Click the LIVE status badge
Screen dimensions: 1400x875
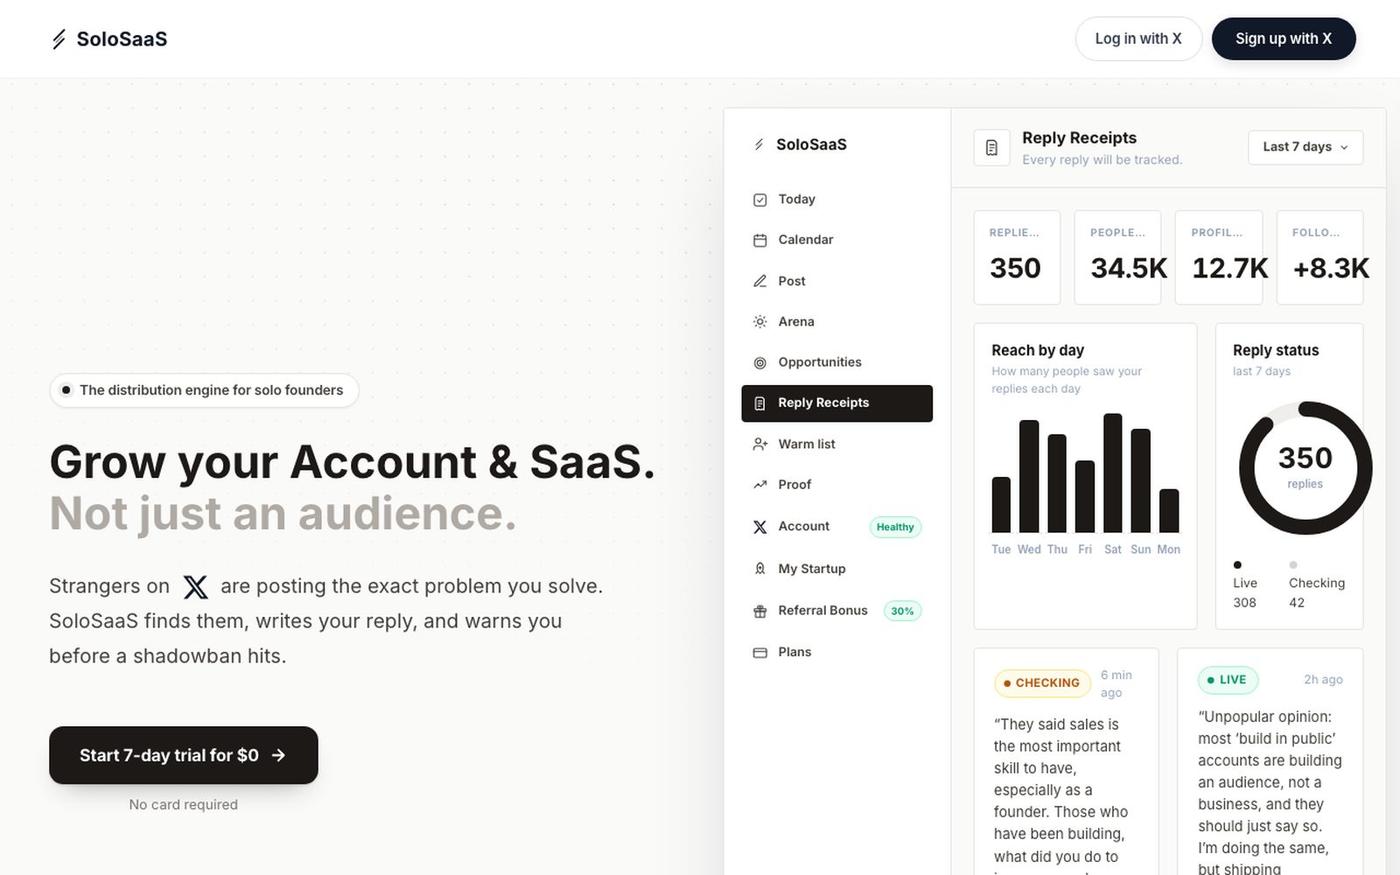tap(1228, 680)
